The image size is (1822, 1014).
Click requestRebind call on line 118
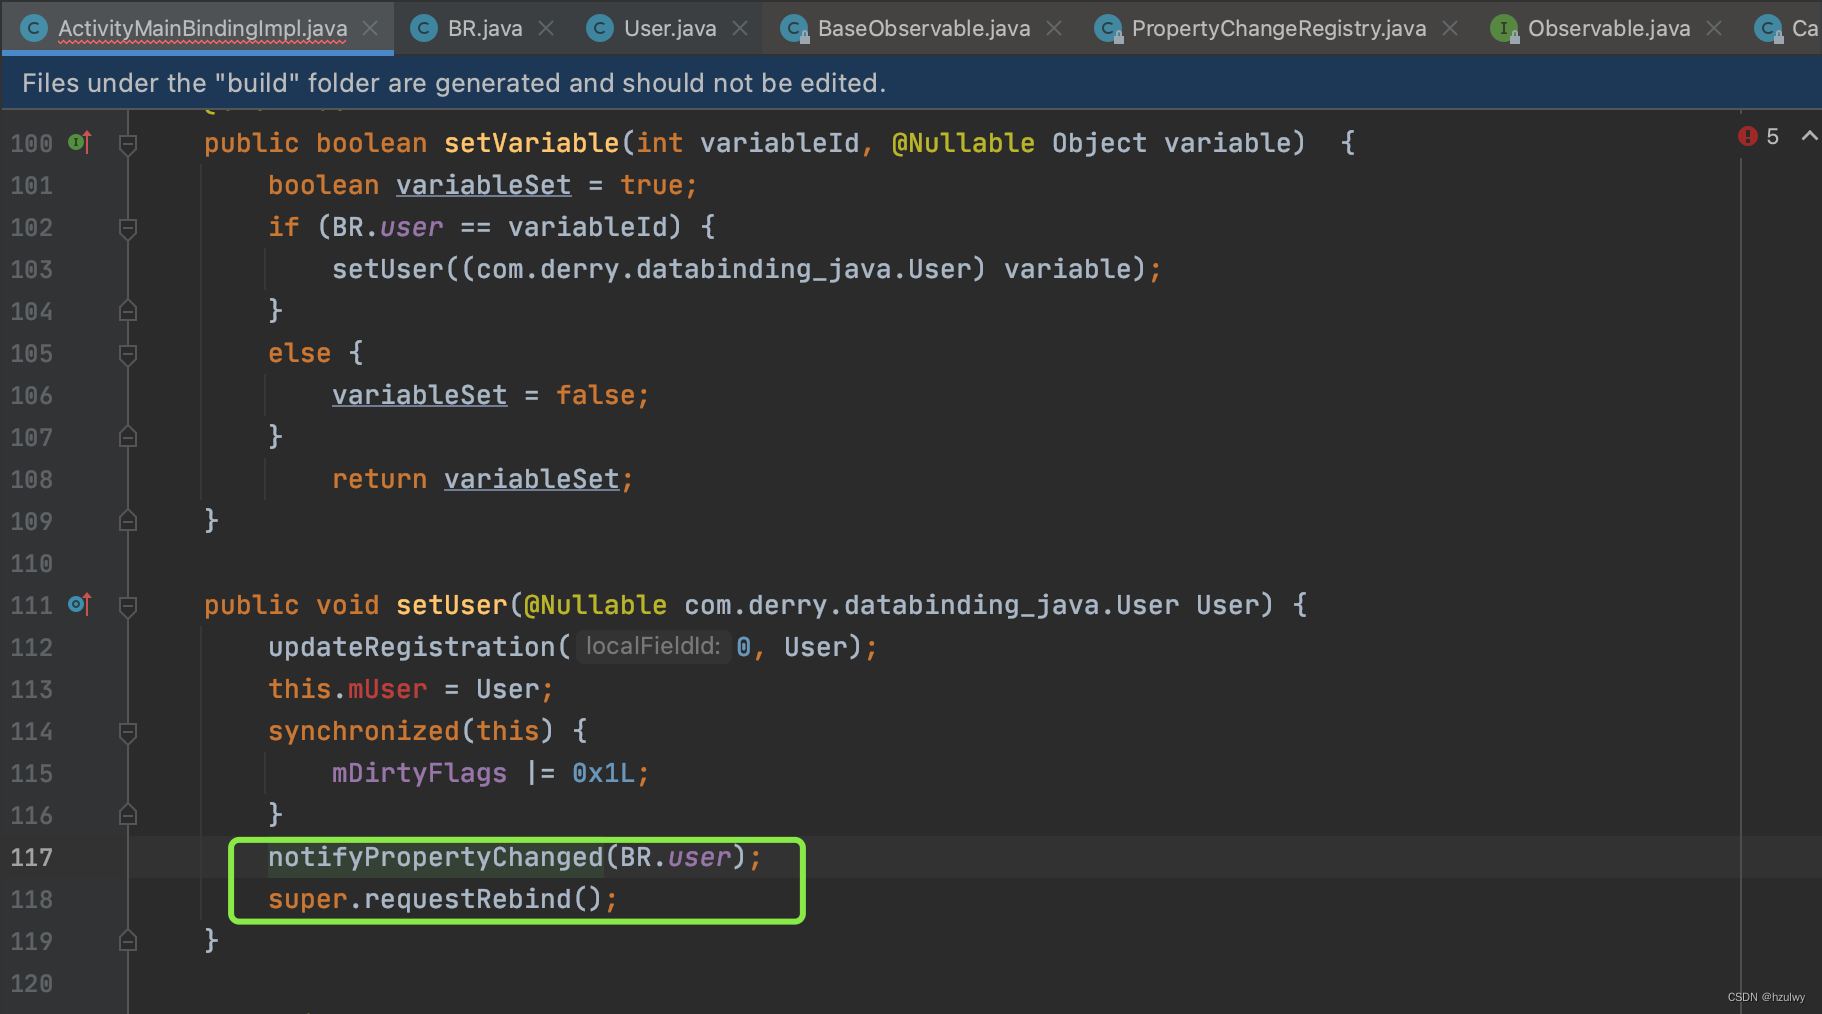click(468, 899)
